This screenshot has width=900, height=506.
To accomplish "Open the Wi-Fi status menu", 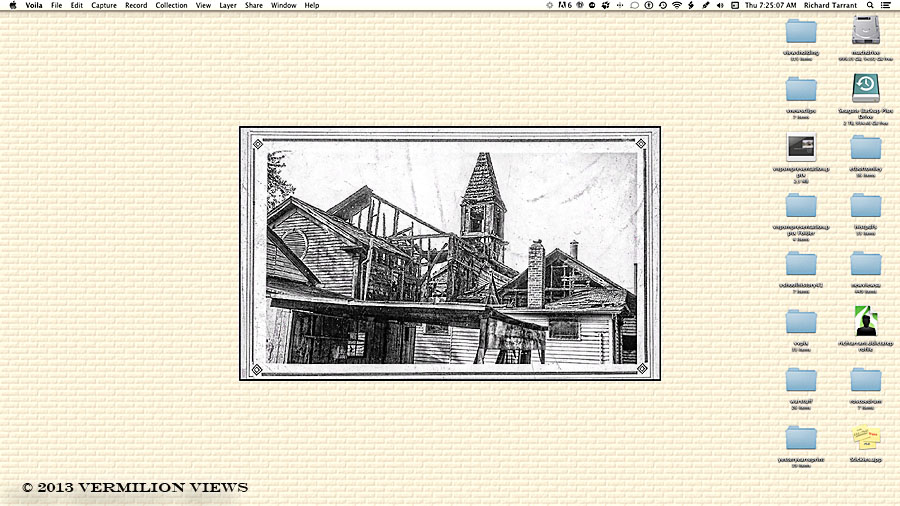I will pyautogui.click(x=677, y=5).
